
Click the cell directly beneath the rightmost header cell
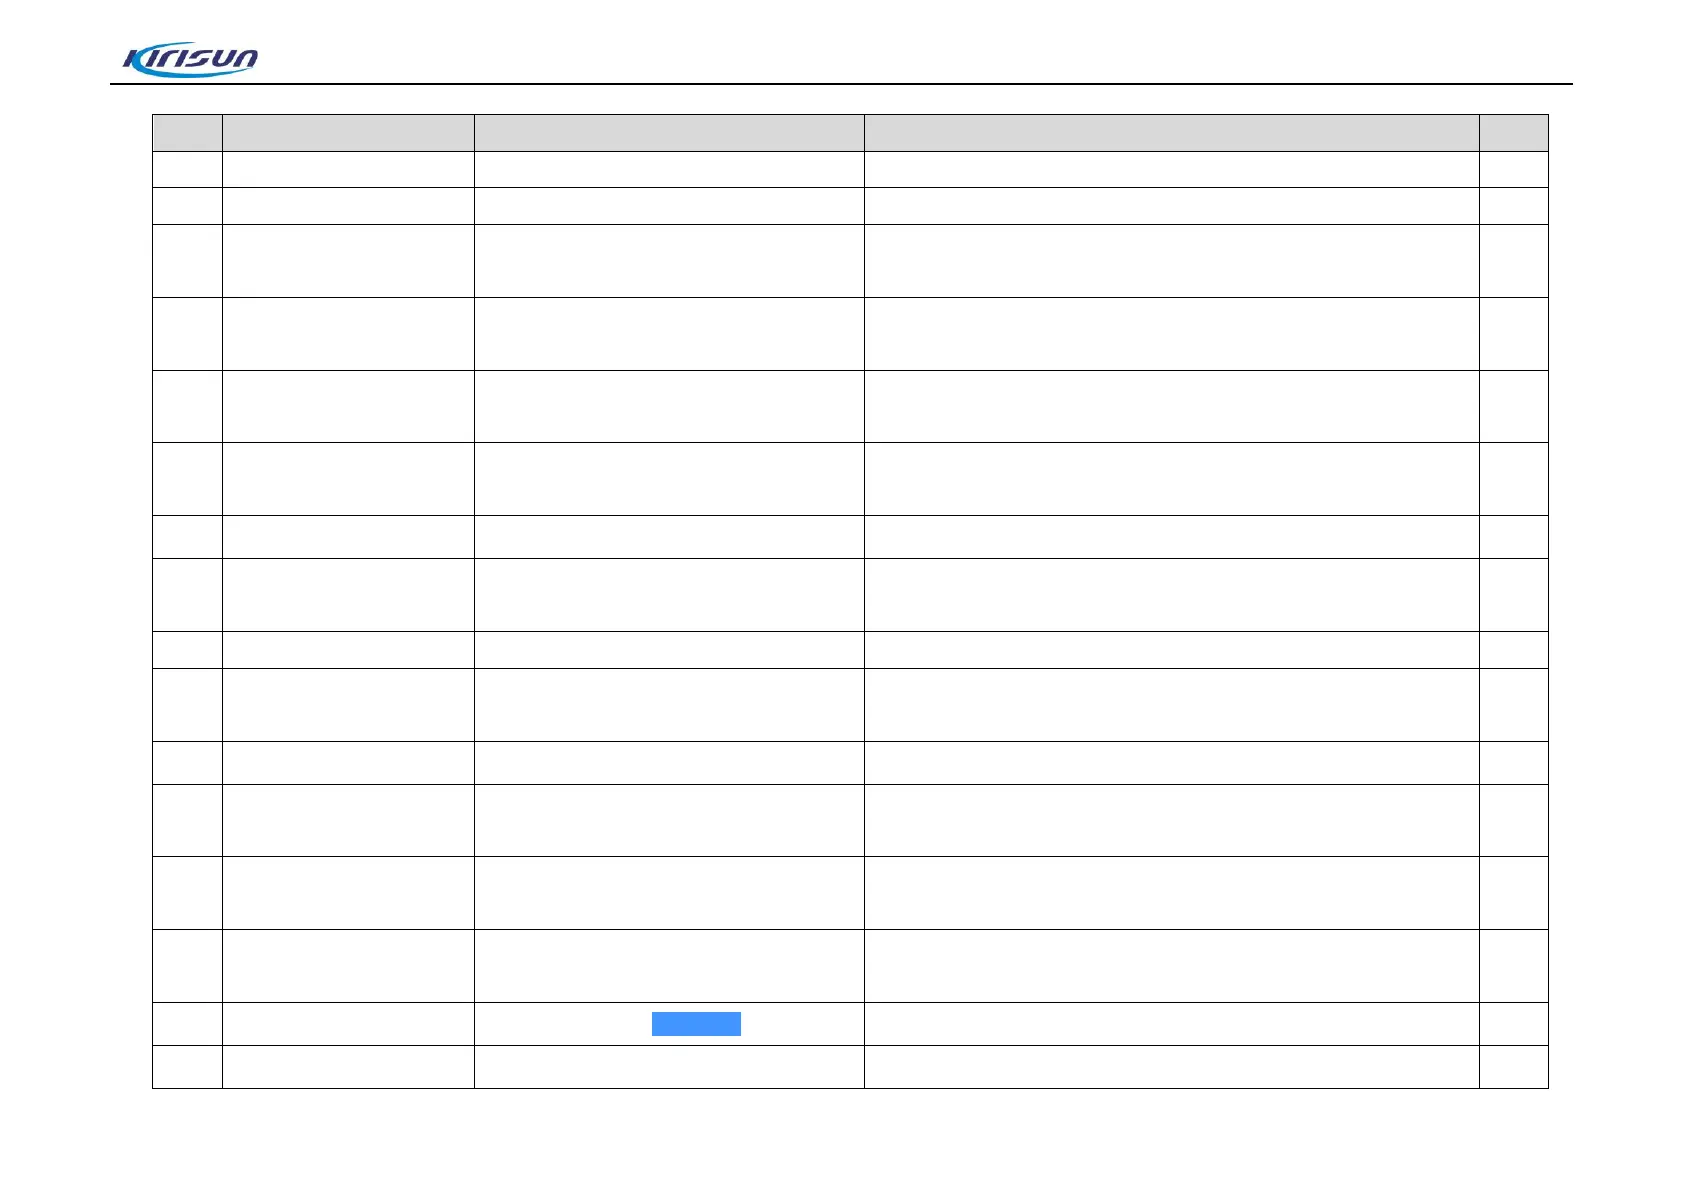[1513, 170]
